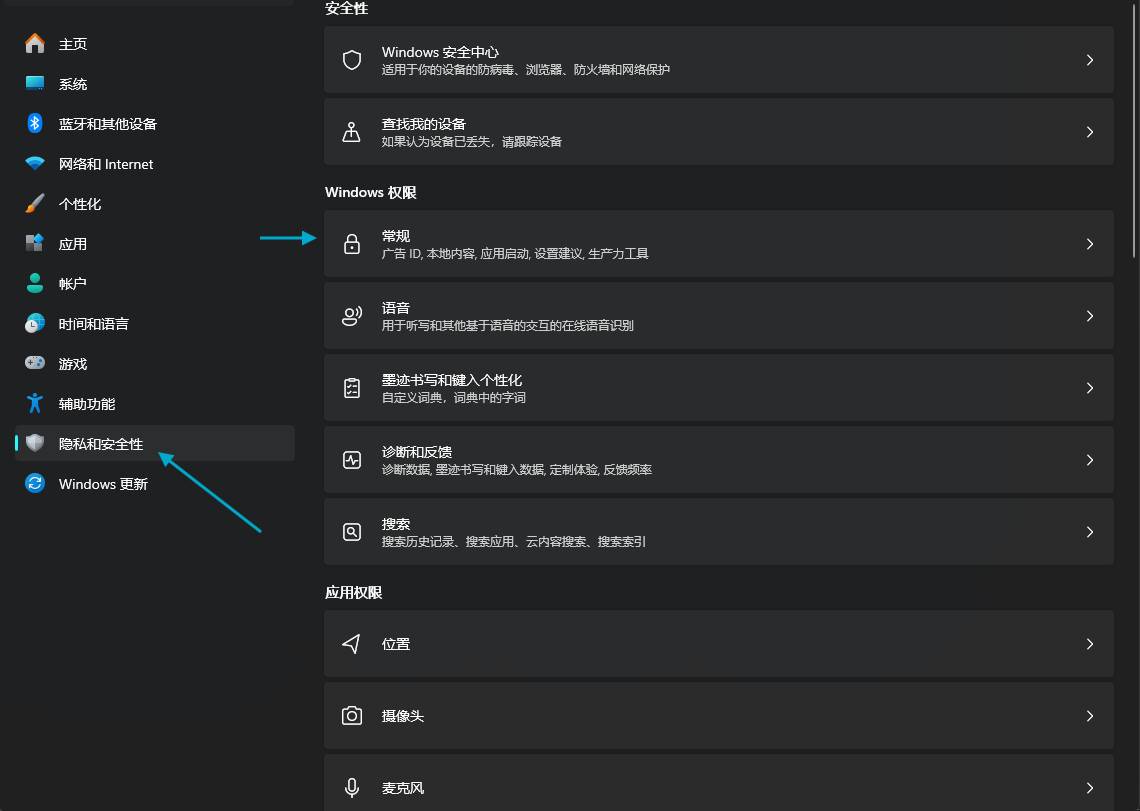This screenshot has width=1140, height=811.
Task: Open 蓝牙和其他设备 settings category
Action: [108, 124]
